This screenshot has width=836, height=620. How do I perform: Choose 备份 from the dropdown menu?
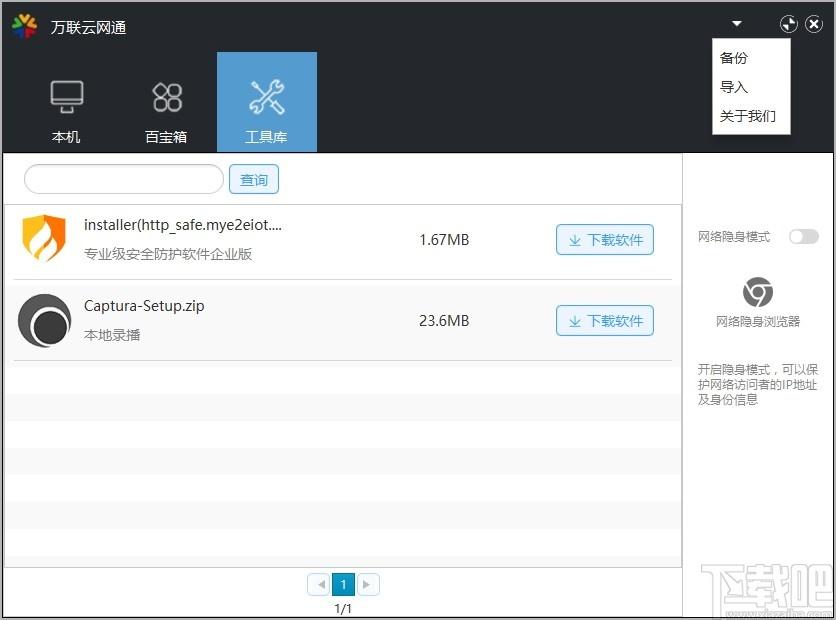734,58
